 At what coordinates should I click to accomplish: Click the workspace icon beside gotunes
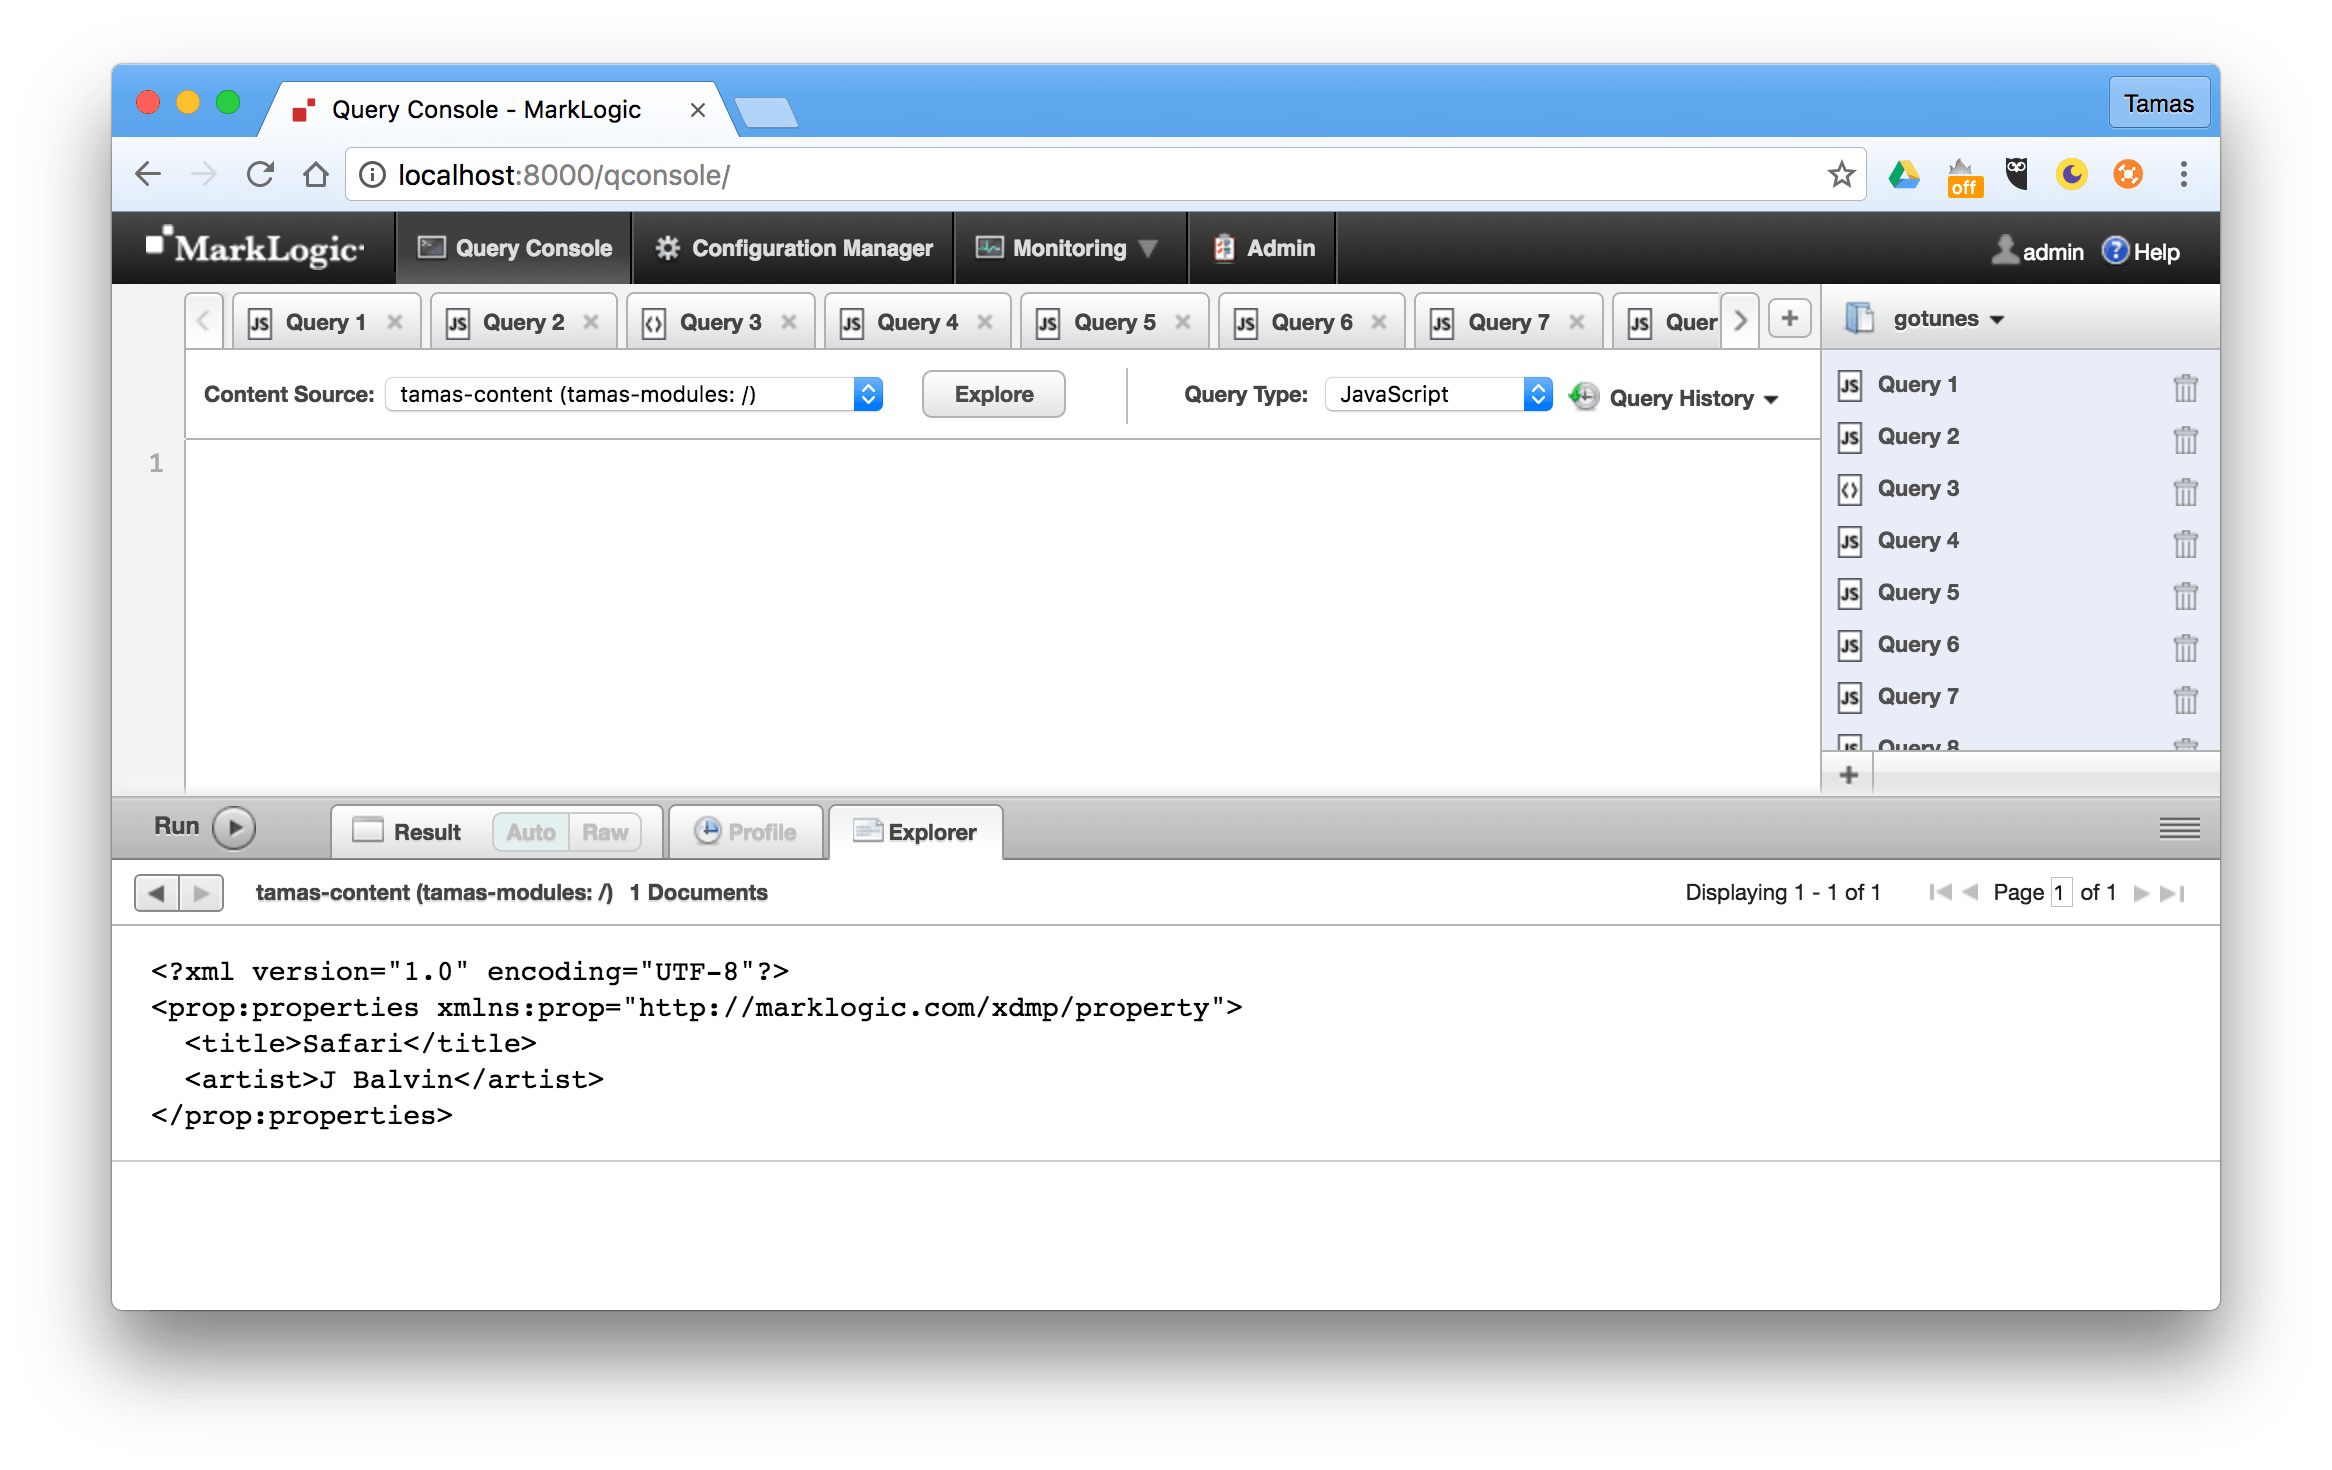click(1858, 318)
